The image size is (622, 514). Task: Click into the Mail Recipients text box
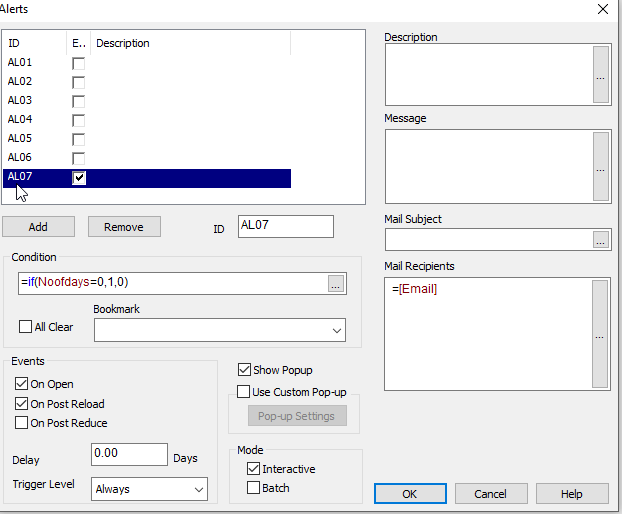[x=488, y=334]
